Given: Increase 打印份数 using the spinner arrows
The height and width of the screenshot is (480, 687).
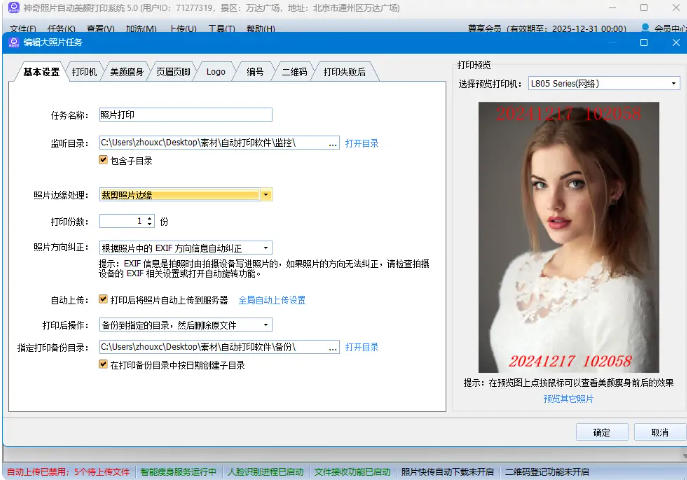Looking at the screenshot, I should (150, 217).
